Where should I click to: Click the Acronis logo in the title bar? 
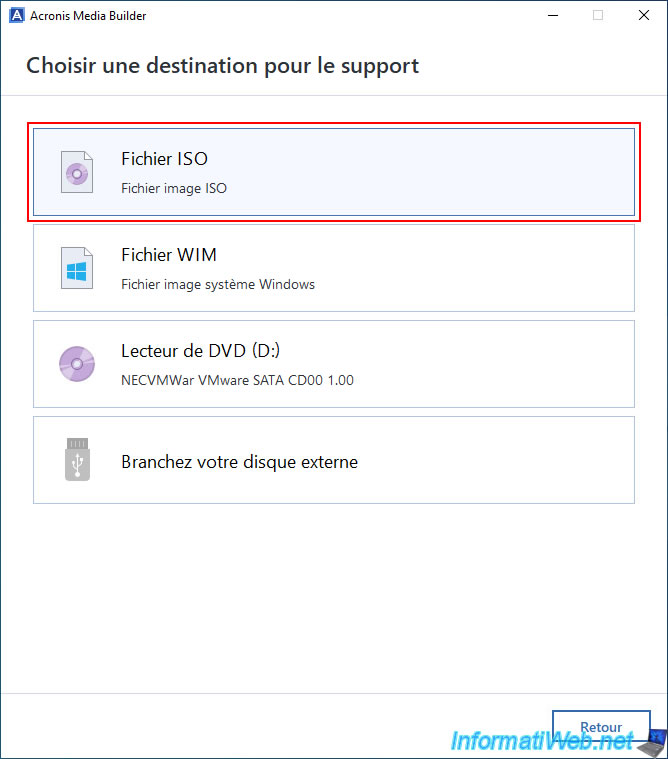15,16
